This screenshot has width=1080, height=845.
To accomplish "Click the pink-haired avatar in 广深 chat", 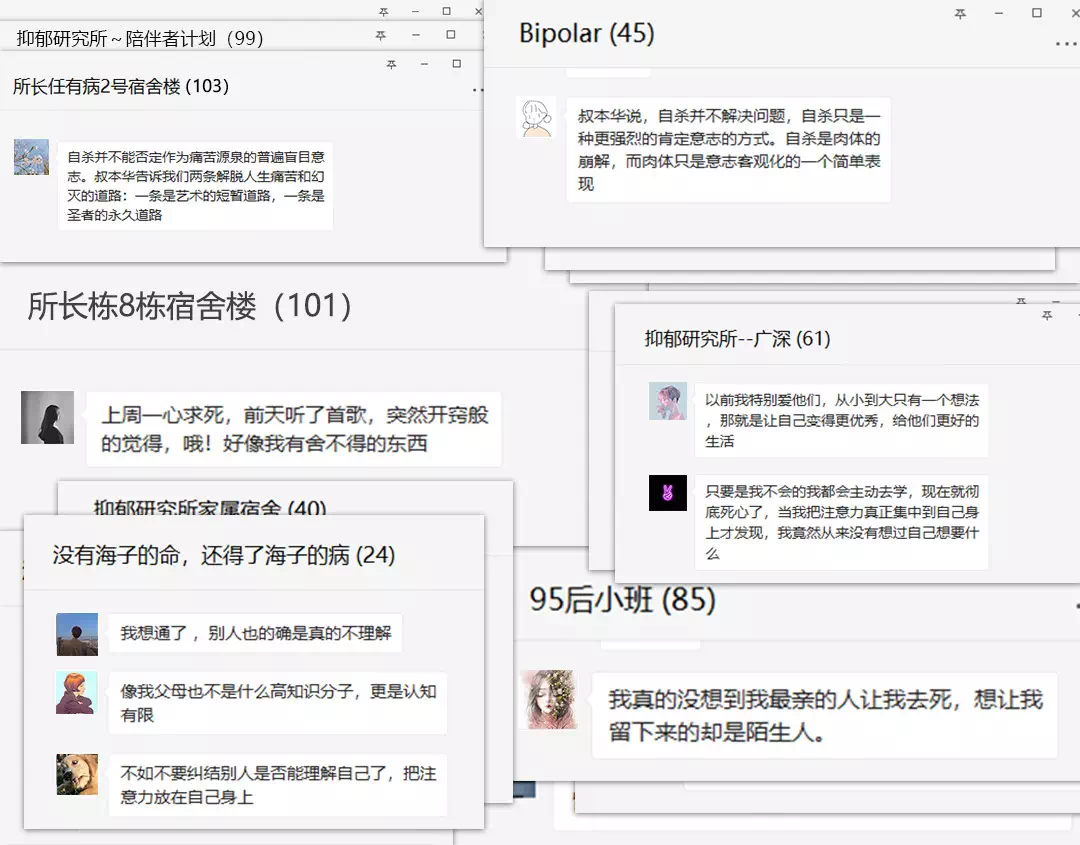I will pos(667,401).
